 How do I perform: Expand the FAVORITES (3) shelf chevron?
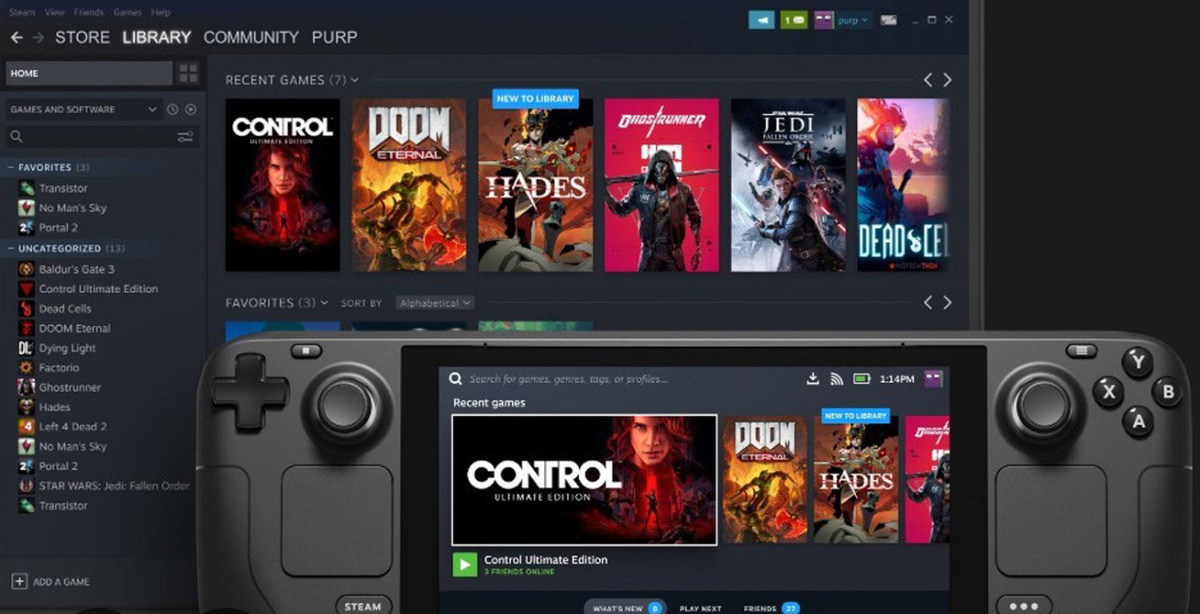click(x=324, y=303)
